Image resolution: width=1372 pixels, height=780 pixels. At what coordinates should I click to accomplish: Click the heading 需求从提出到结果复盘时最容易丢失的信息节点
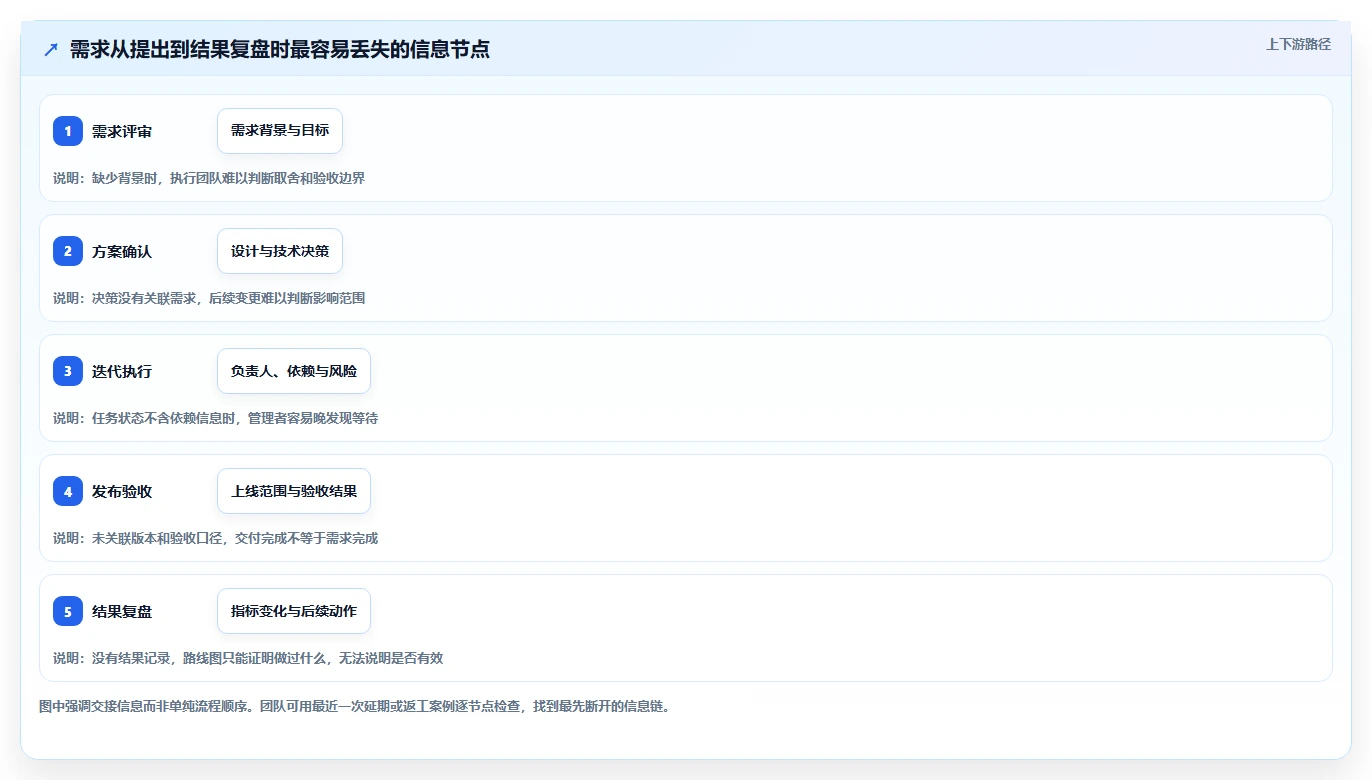pos(280,49)
